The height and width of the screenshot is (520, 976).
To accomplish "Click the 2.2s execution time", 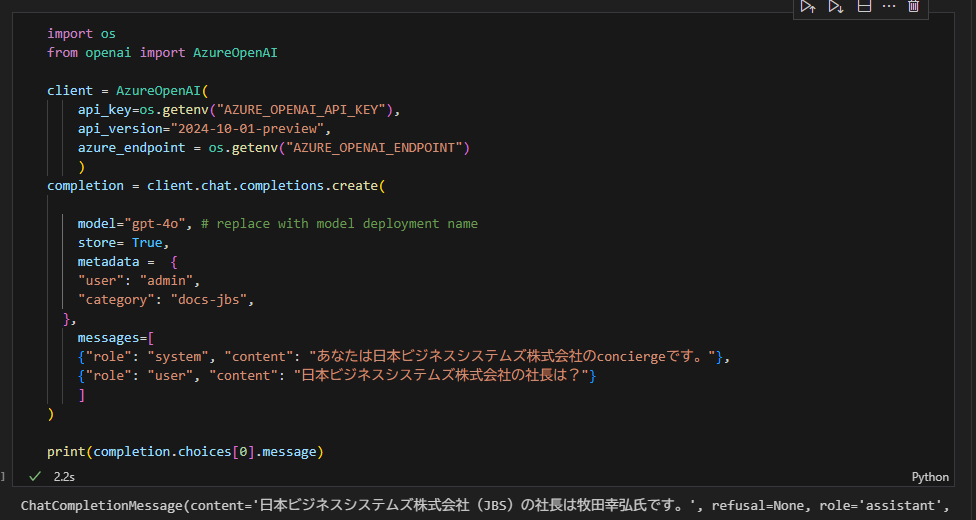I will click(x=64, y=477).
